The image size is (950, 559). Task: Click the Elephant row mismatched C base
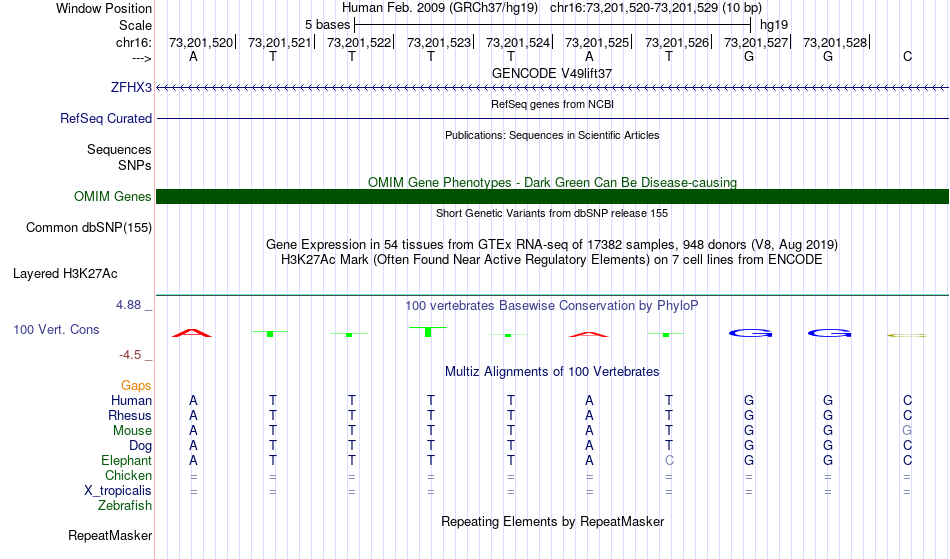click(669, 460)
